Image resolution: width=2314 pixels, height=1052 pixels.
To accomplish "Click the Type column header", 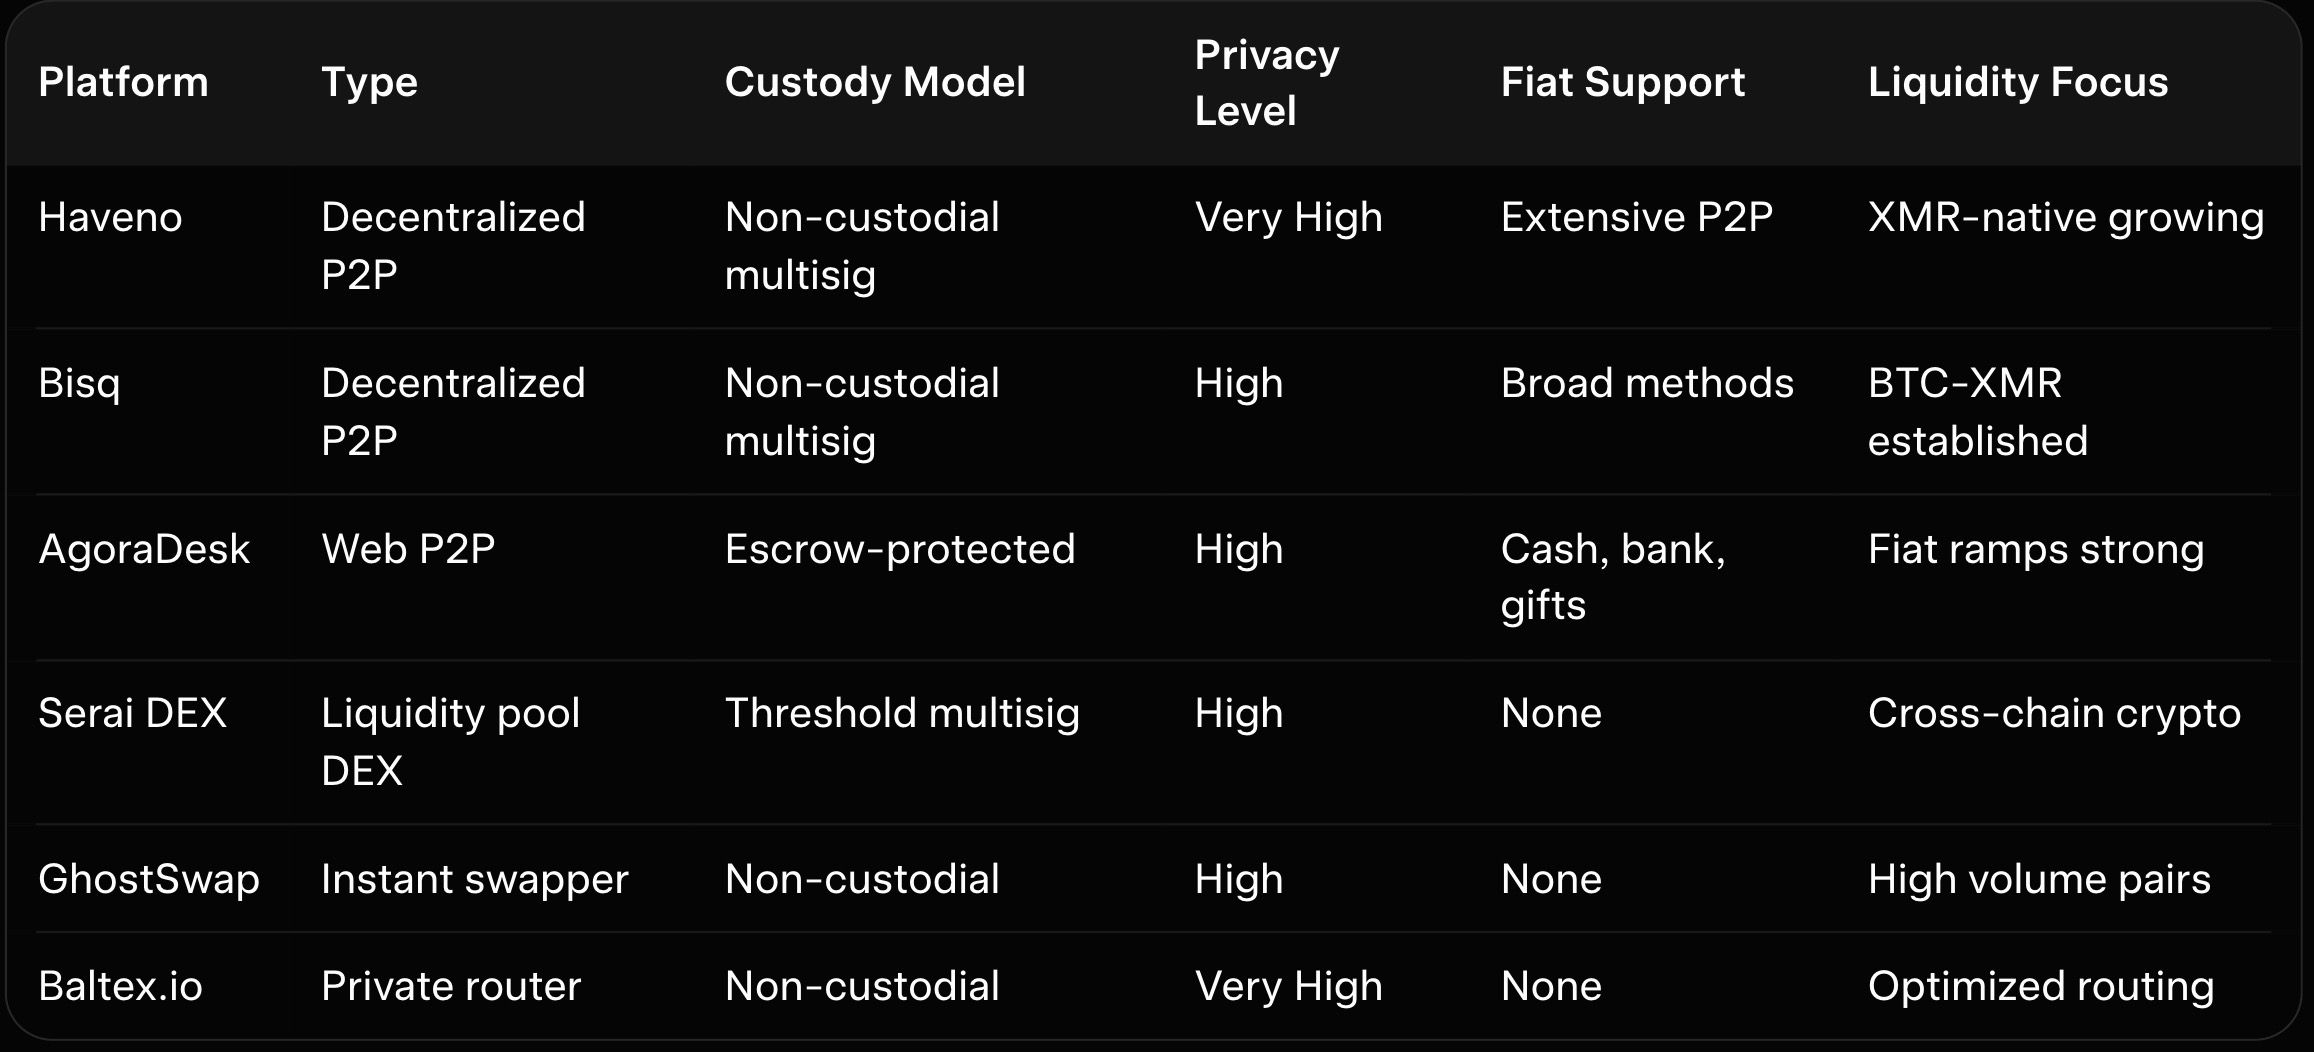I will click(369, 82).
